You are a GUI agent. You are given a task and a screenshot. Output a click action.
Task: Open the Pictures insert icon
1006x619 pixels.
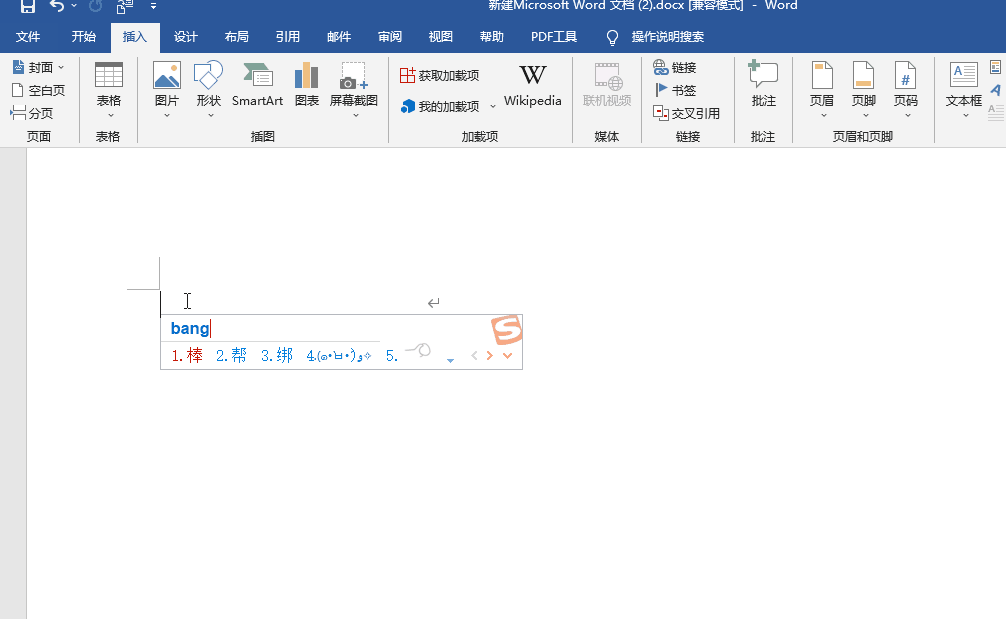click(x=166, y=85)
